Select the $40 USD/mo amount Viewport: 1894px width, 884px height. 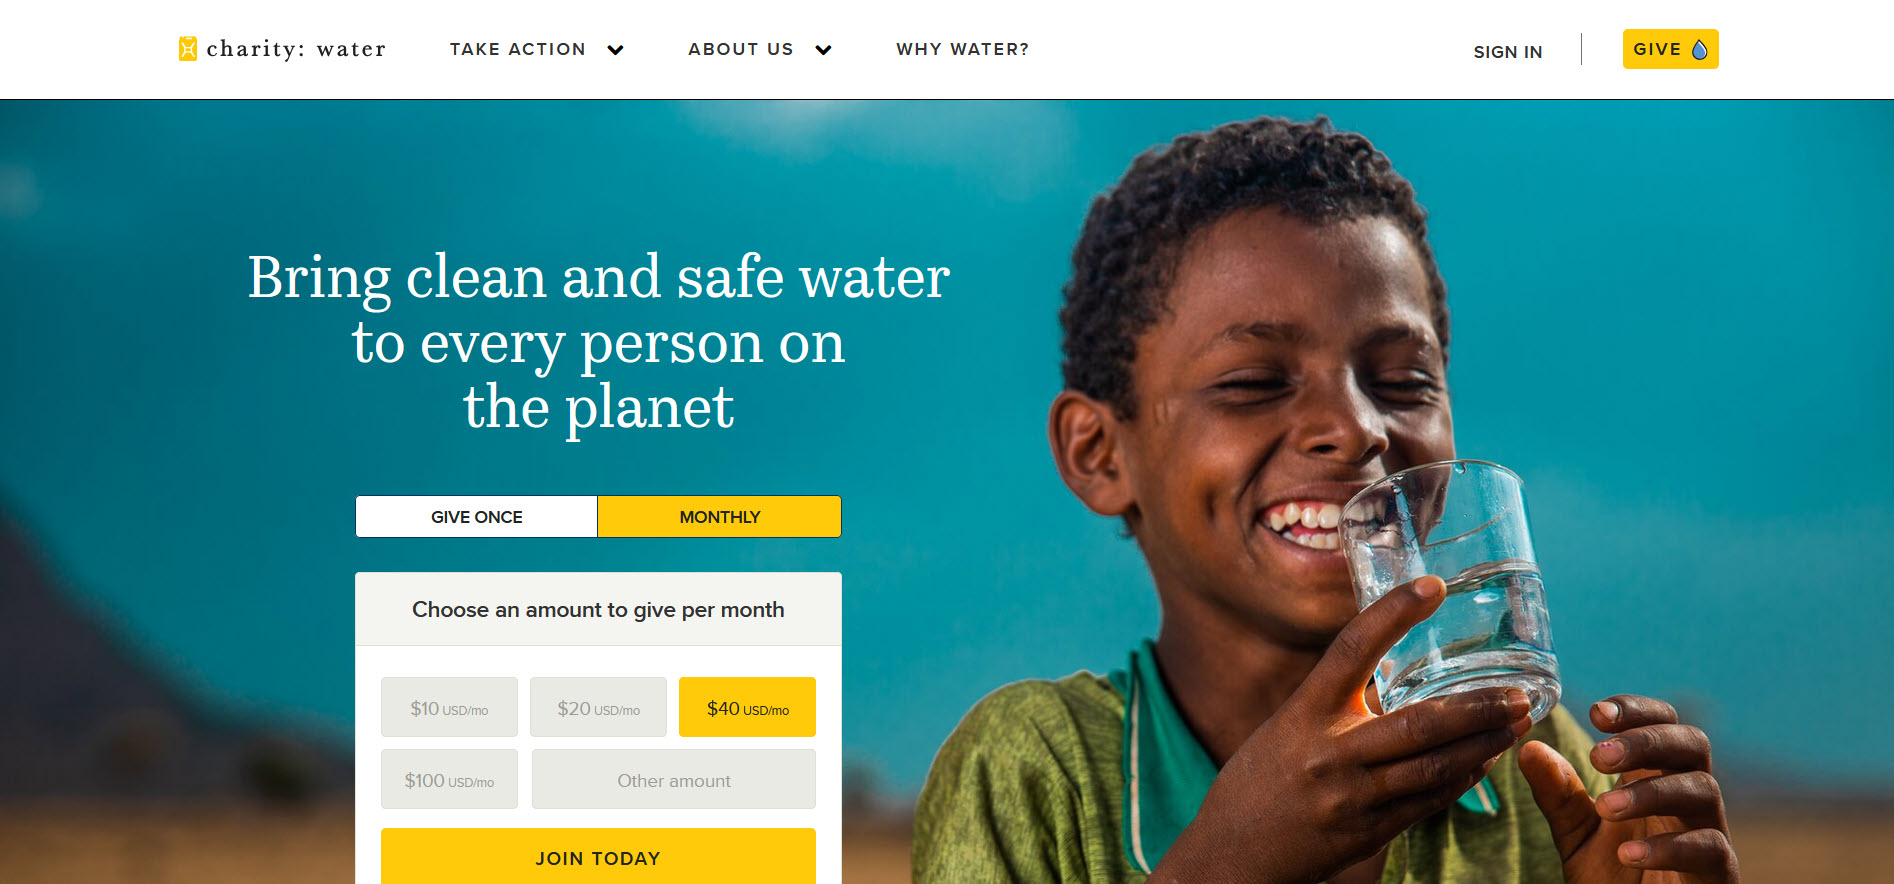click(747, 707)
